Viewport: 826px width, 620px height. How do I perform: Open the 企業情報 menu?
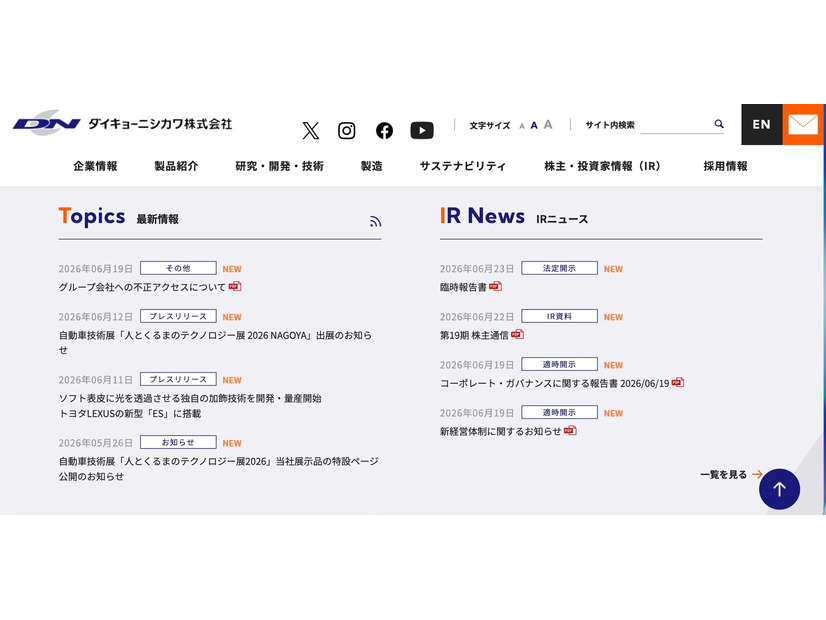pyautogui.click(x=95, y=166)
